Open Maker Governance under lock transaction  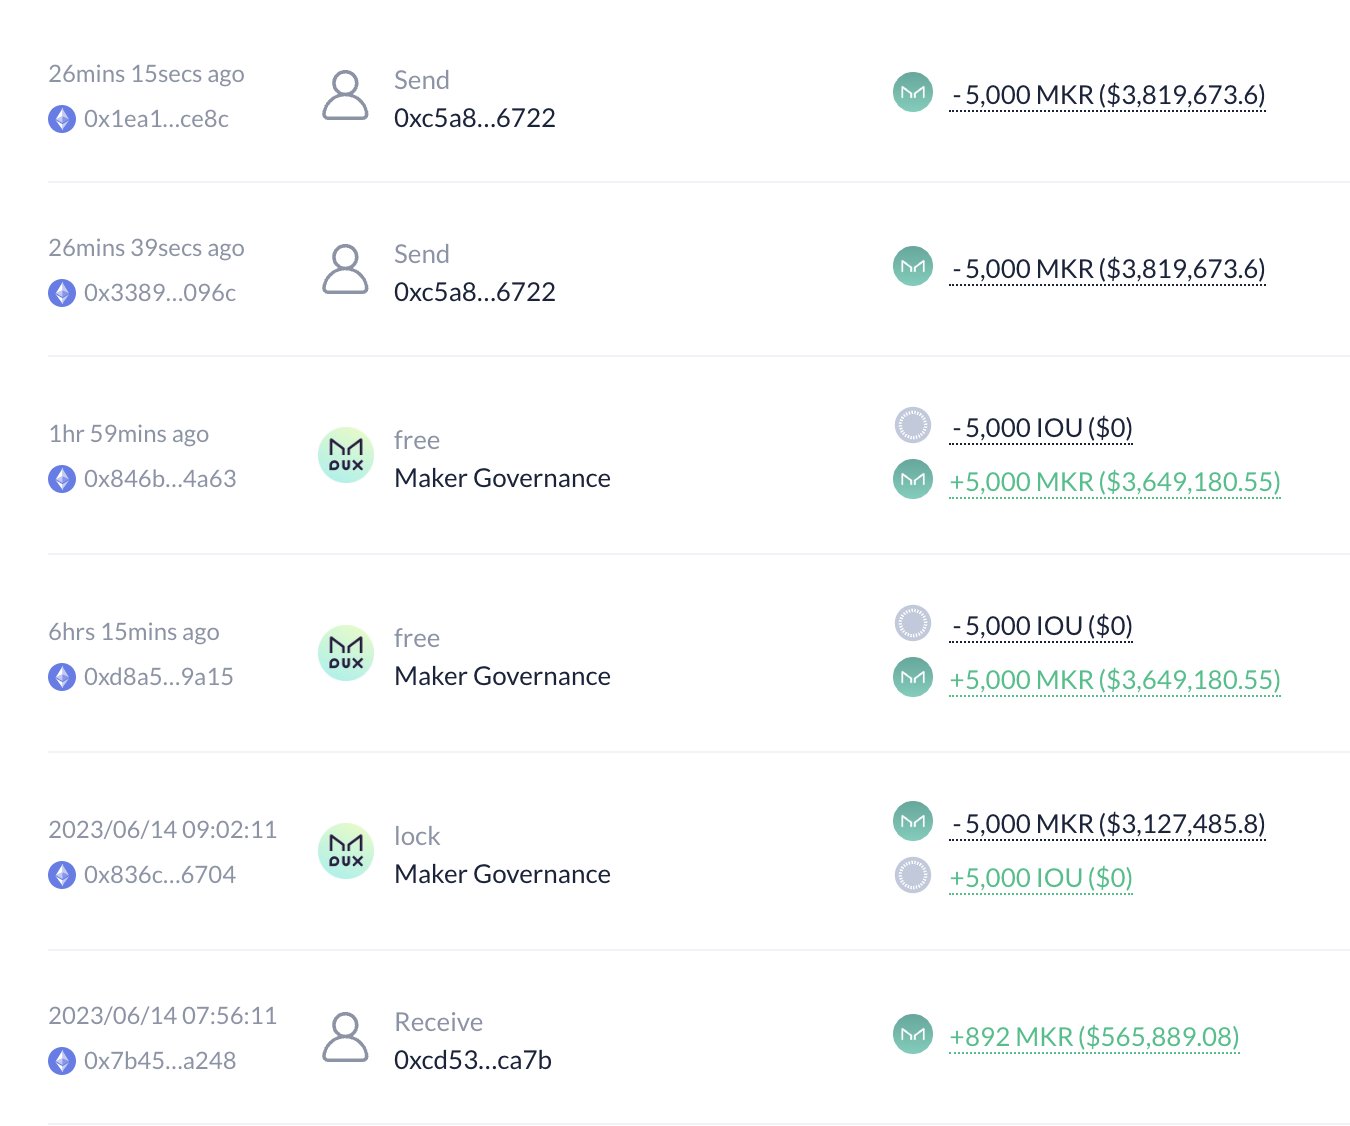click(502, 874)
